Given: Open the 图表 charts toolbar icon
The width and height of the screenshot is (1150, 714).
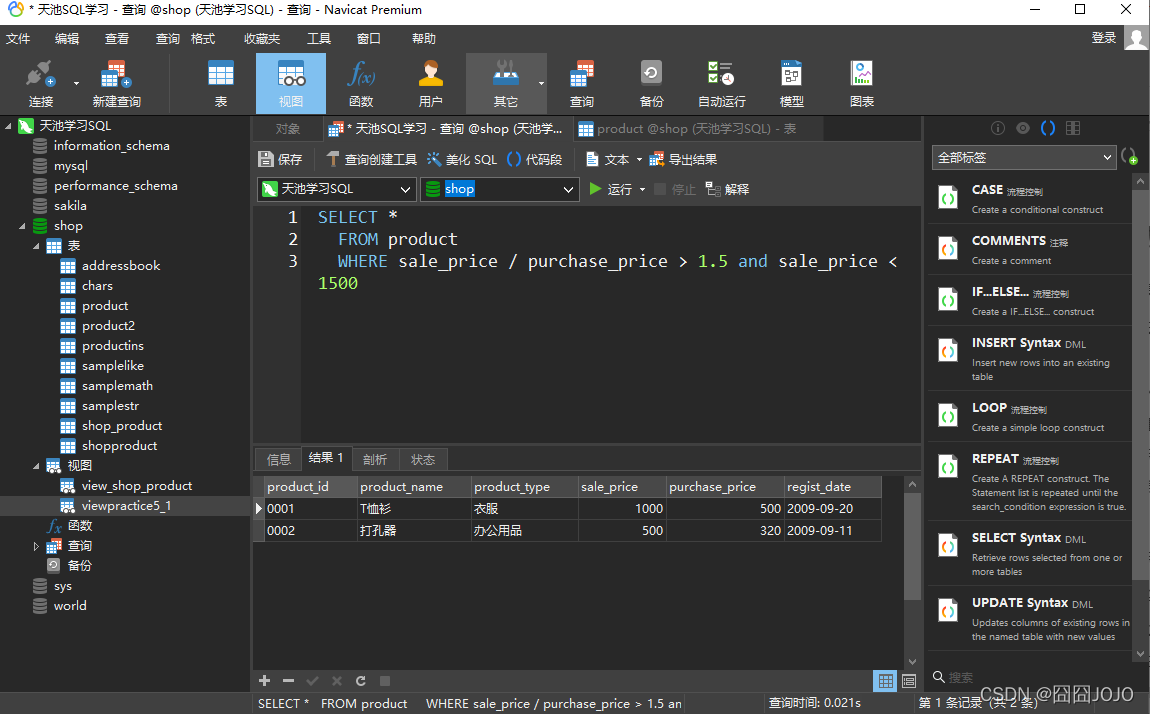Looking at the screenshot, I should 862,84.
